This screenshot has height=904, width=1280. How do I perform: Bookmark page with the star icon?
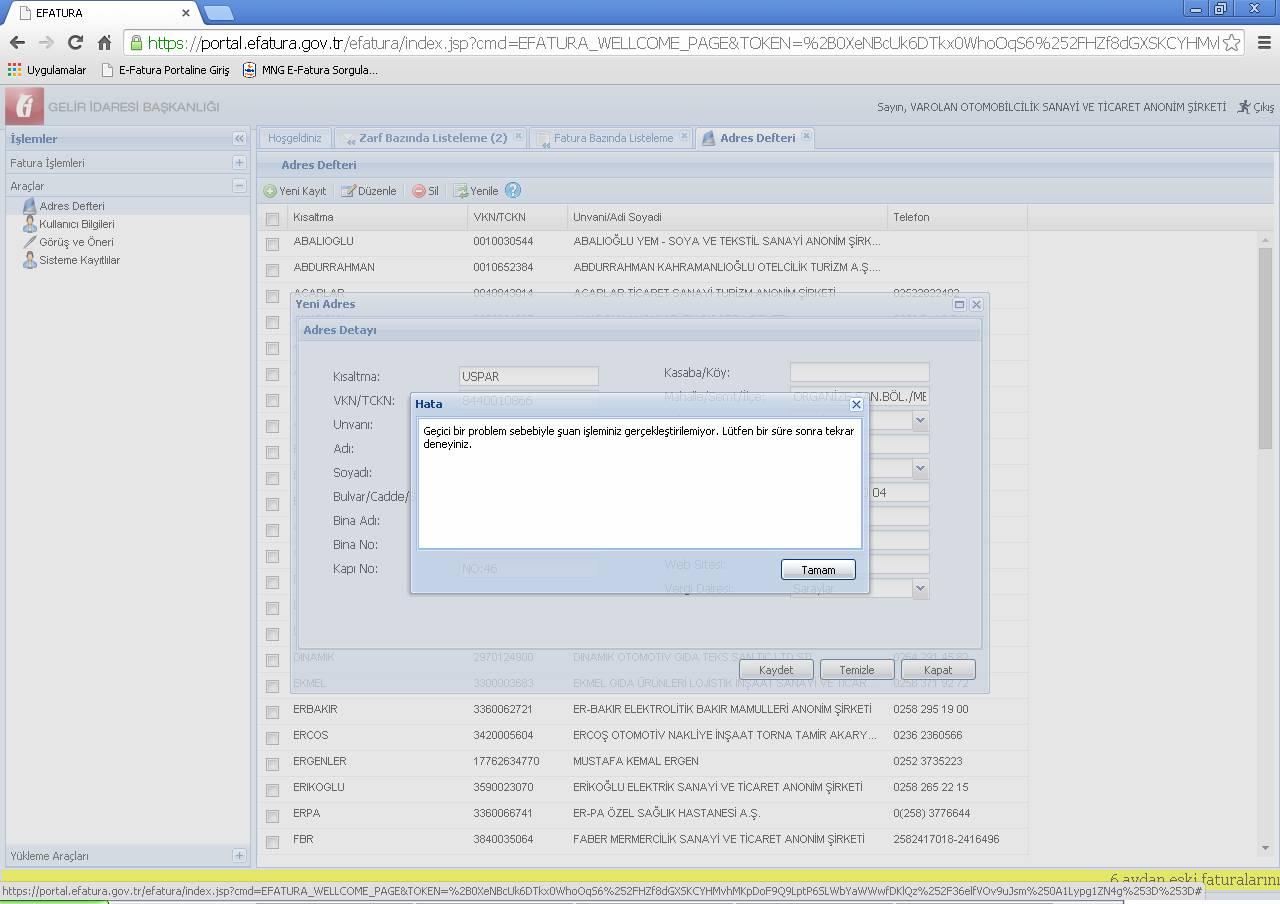(1232, 42)
